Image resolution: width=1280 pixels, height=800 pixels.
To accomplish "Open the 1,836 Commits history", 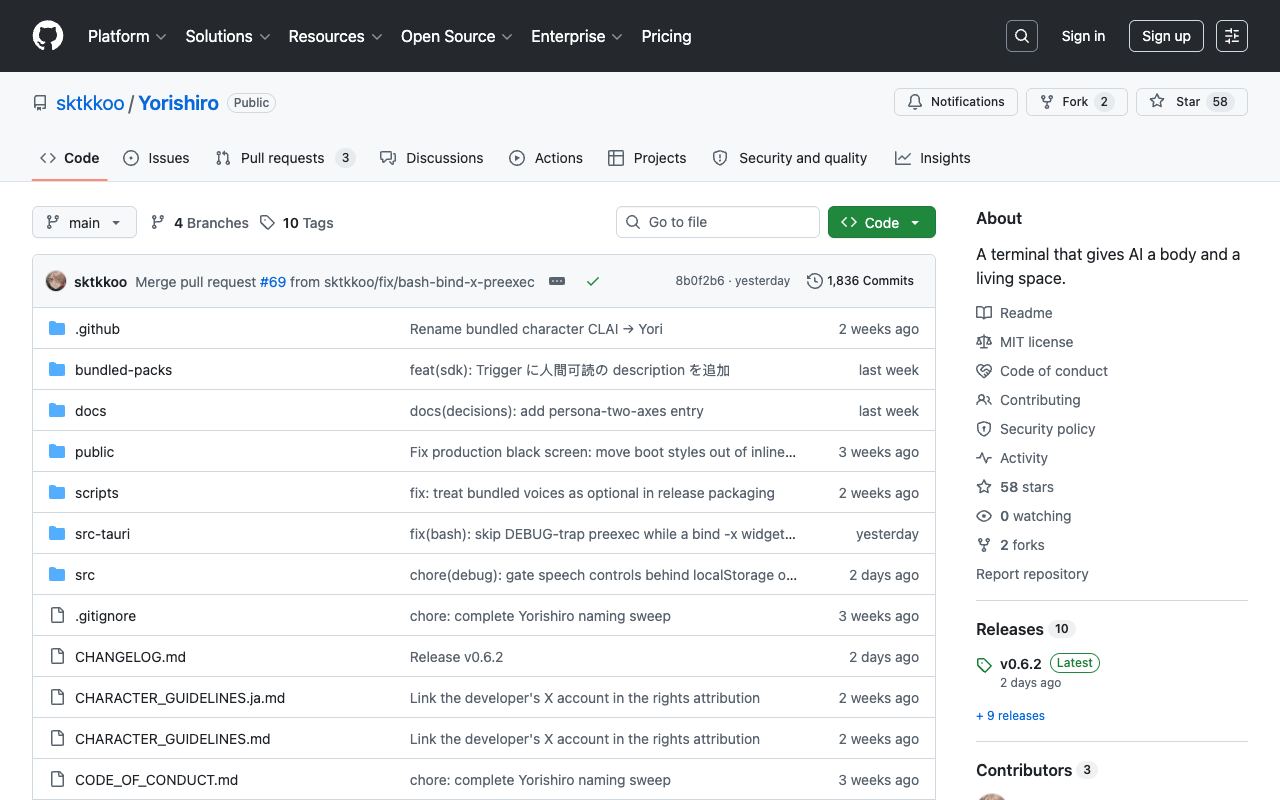I will tap(860, 281).
